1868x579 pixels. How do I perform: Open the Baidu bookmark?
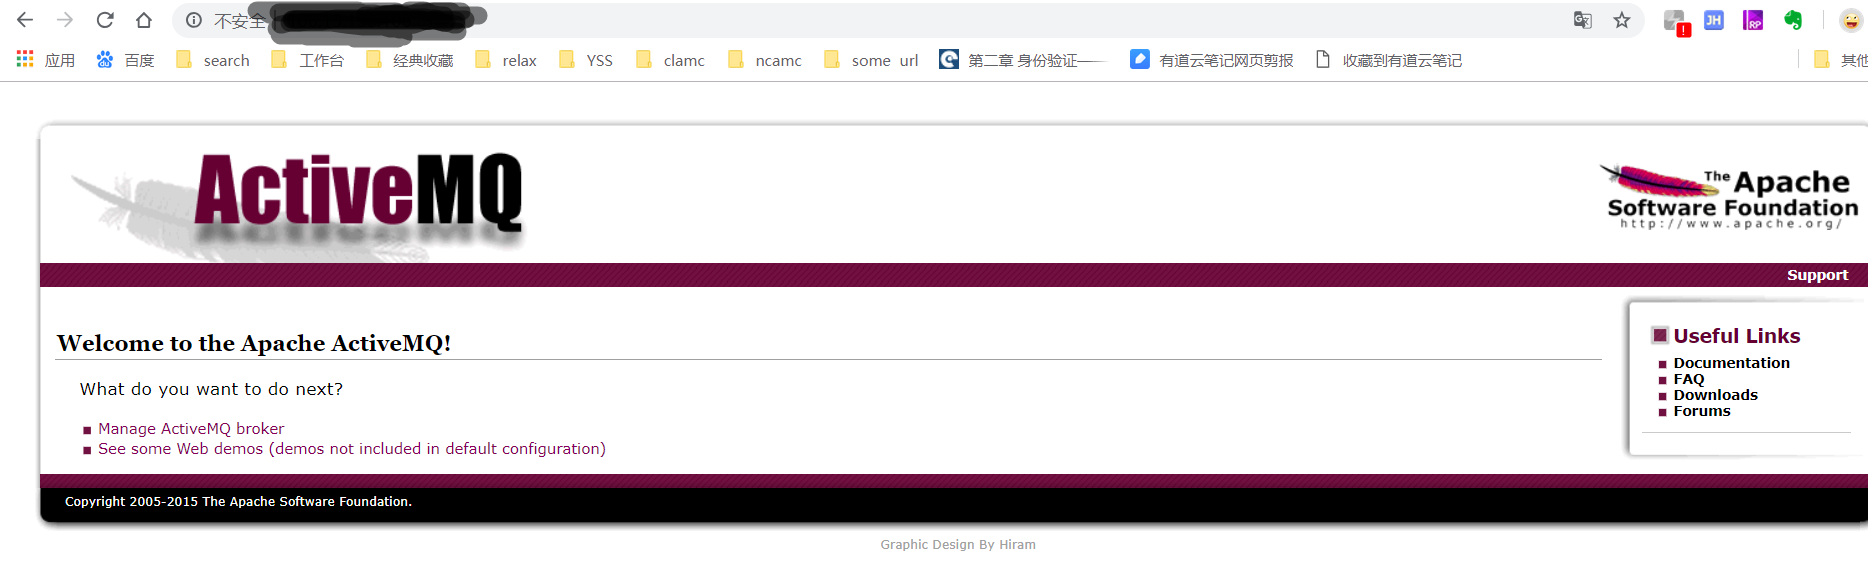pos(125,60)
